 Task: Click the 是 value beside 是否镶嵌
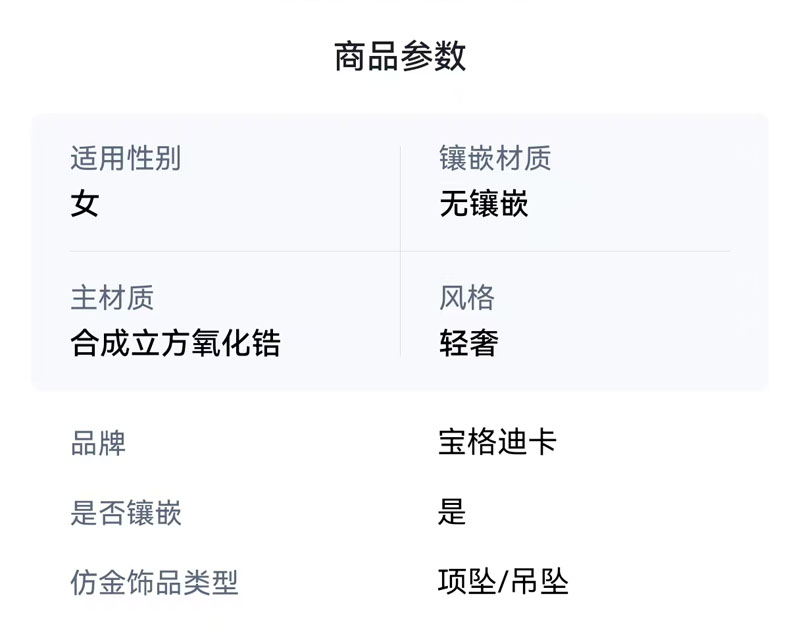pos(452,513)
